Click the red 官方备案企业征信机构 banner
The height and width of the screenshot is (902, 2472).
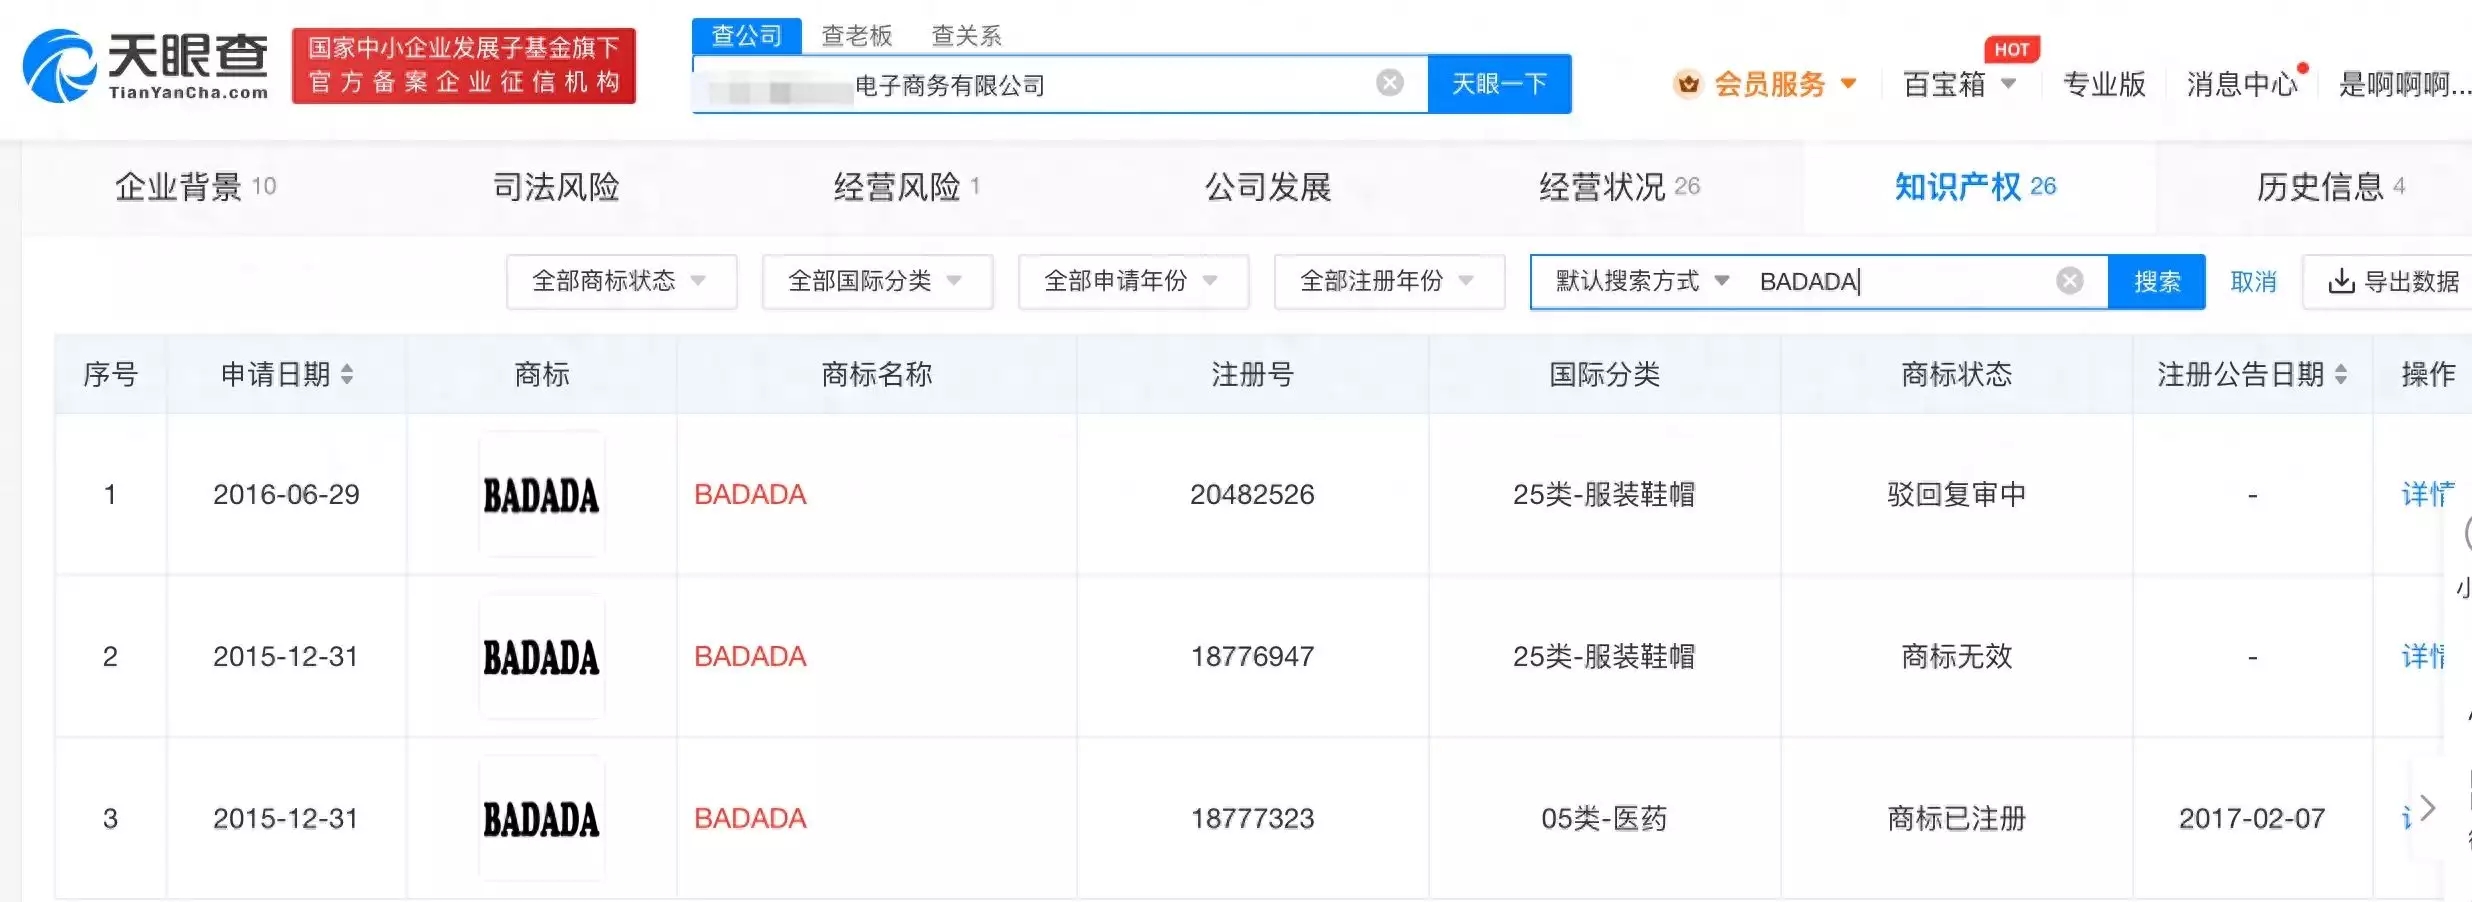pos(464,65)
